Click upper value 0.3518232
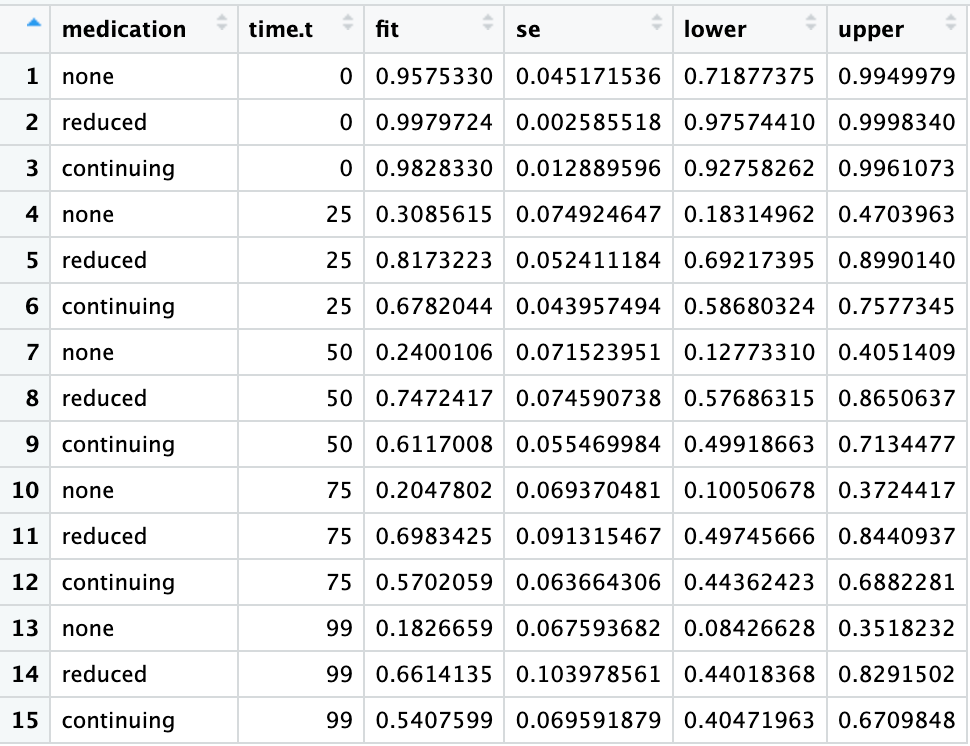Image resolution: width=970 pixels, height=746 pixels. 896,628
